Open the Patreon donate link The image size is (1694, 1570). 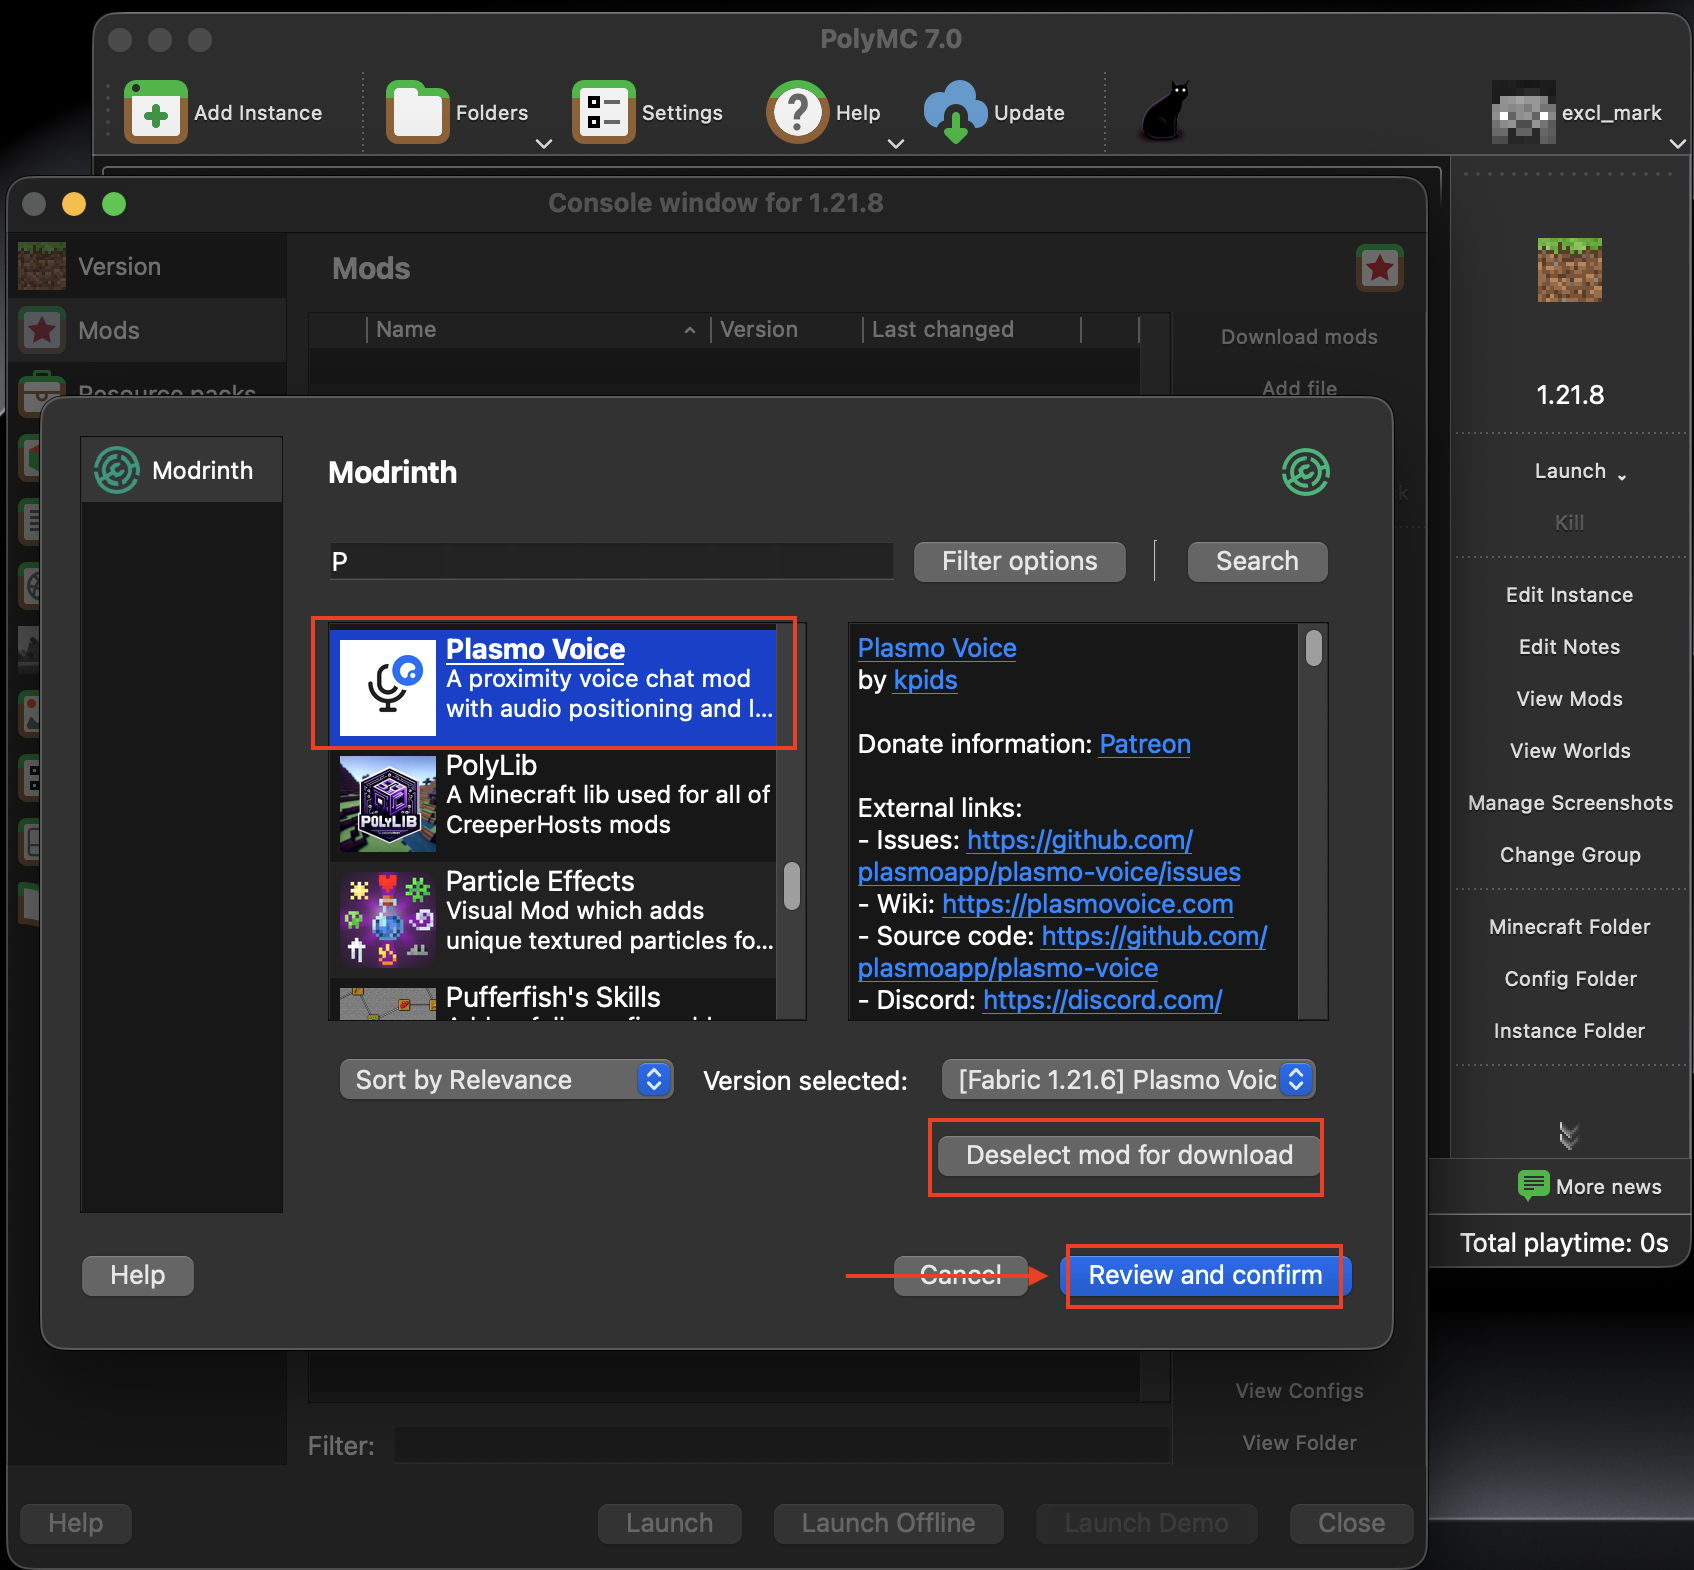click(x=1144, y=744)
